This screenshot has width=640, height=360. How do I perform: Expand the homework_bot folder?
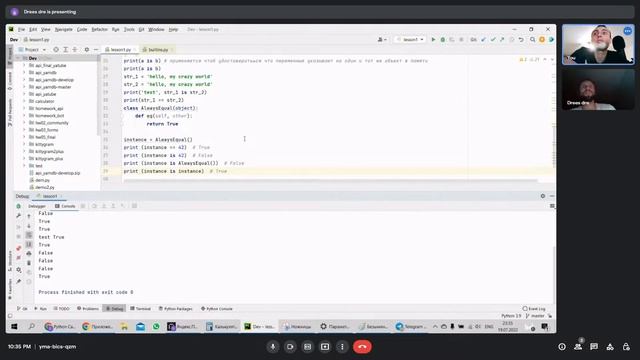24,116
